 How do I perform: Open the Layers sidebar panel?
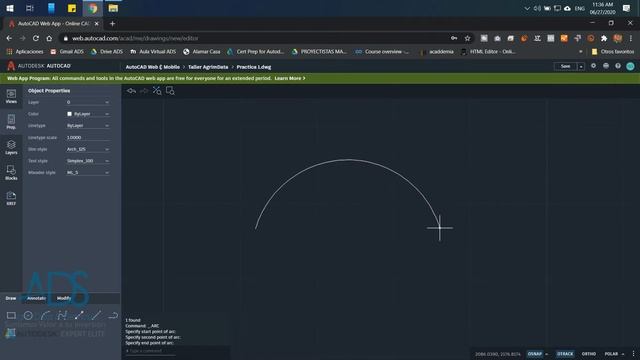[x=11, y=147]
